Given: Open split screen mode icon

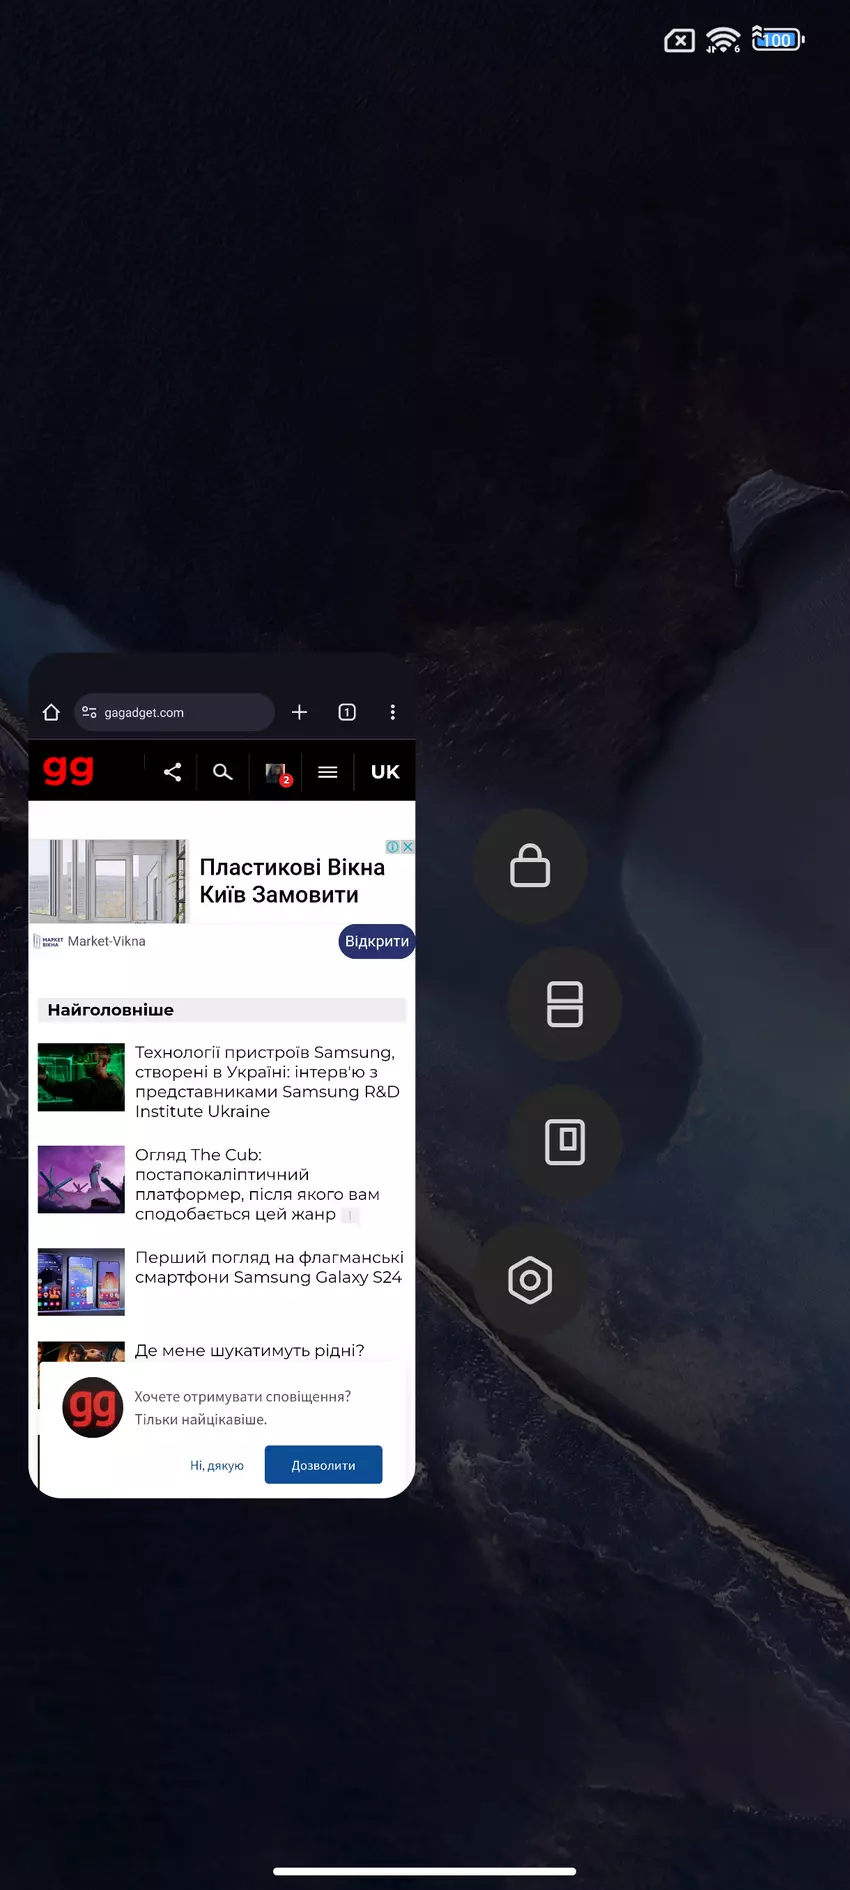Looking at the screenshot, I should 564,1004.
